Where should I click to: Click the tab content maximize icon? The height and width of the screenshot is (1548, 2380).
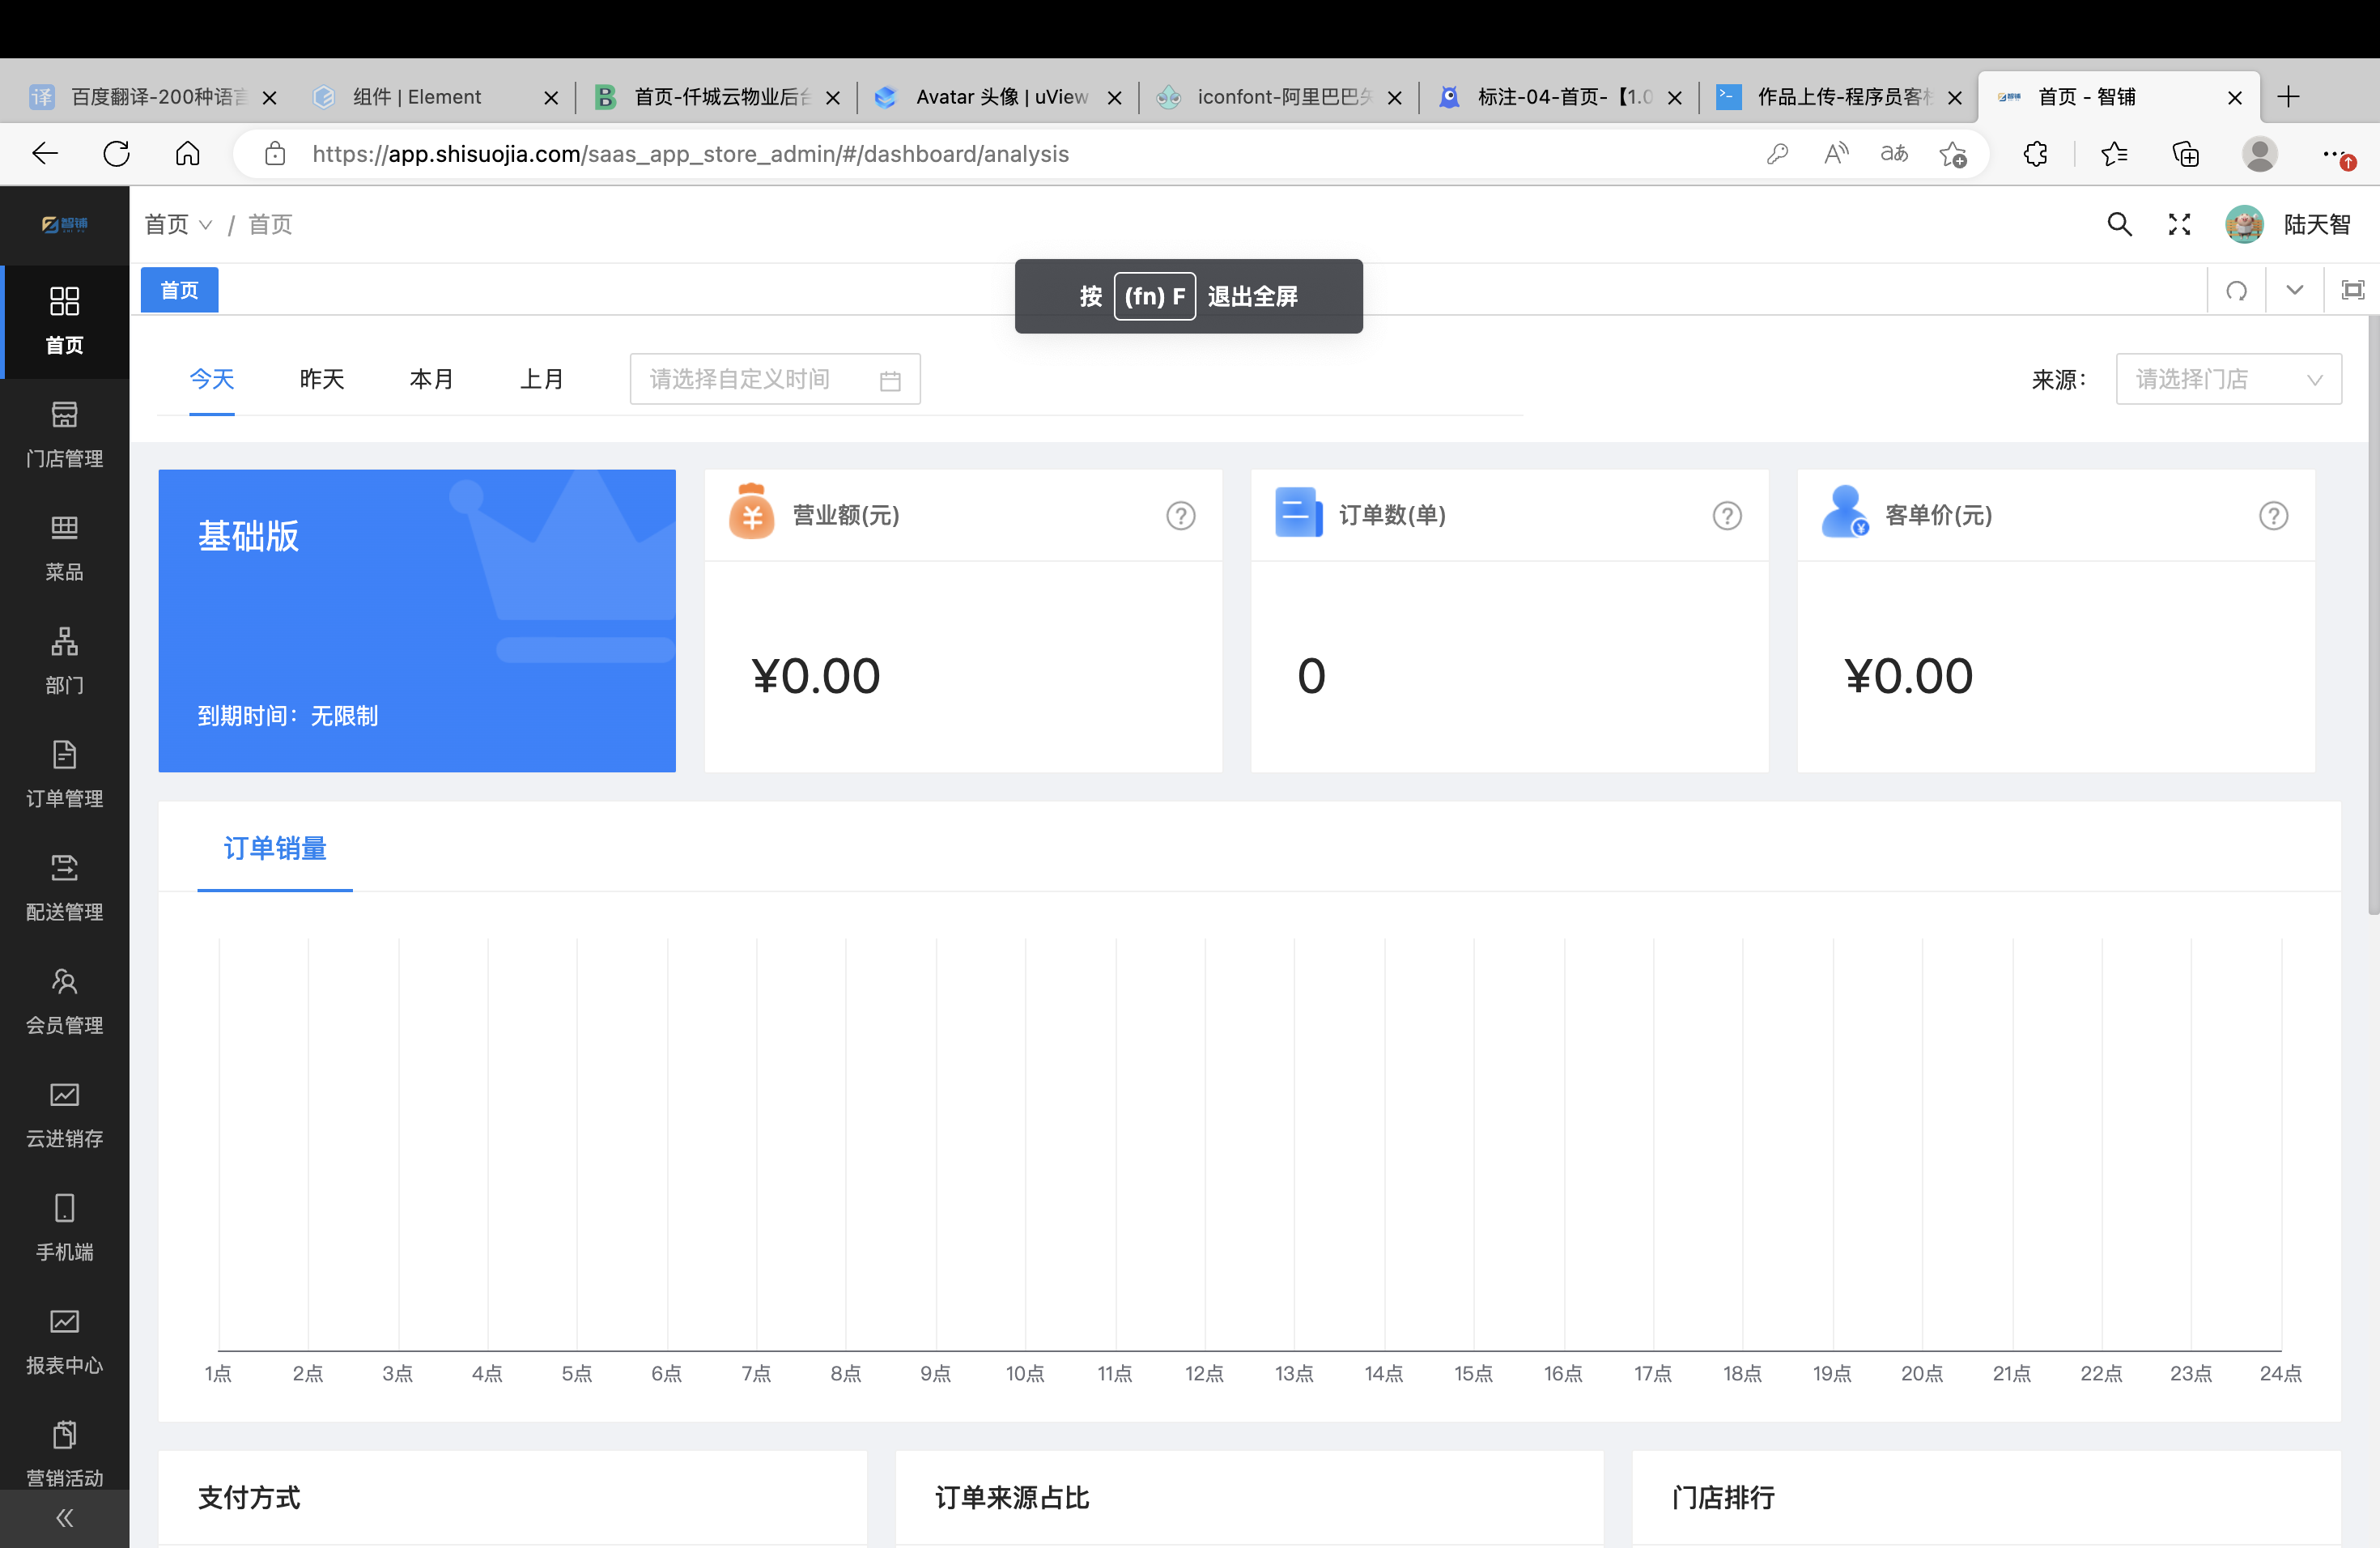(x=2352, y=290)
